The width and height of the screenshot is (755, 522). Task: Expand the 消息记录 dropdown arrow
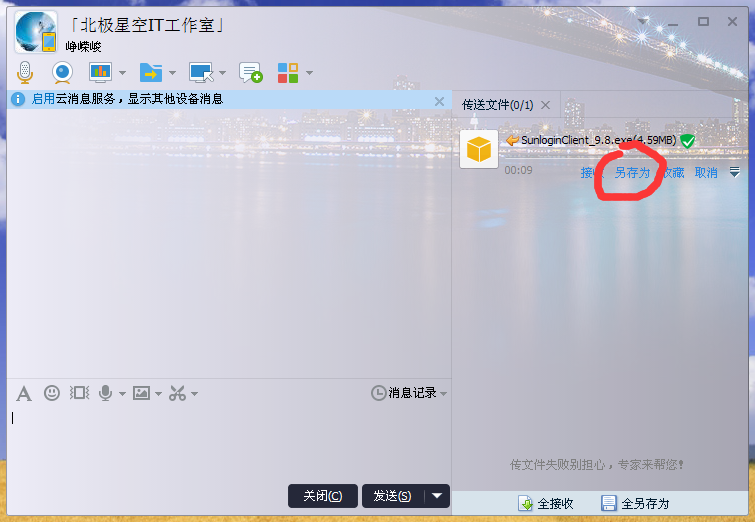443,394
